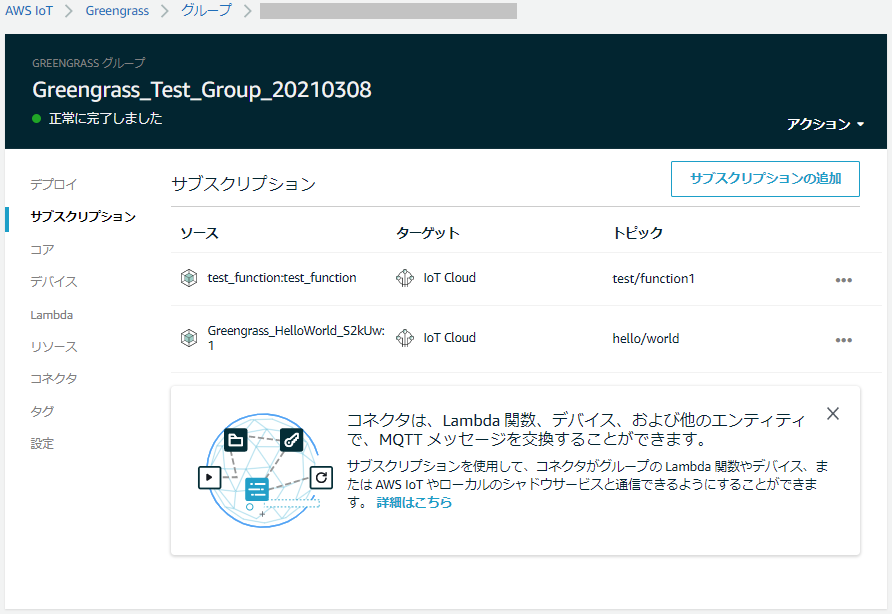Open the ellipsis menu for hello/world row
Screen dimensions: 892x614
click(844, 340)
